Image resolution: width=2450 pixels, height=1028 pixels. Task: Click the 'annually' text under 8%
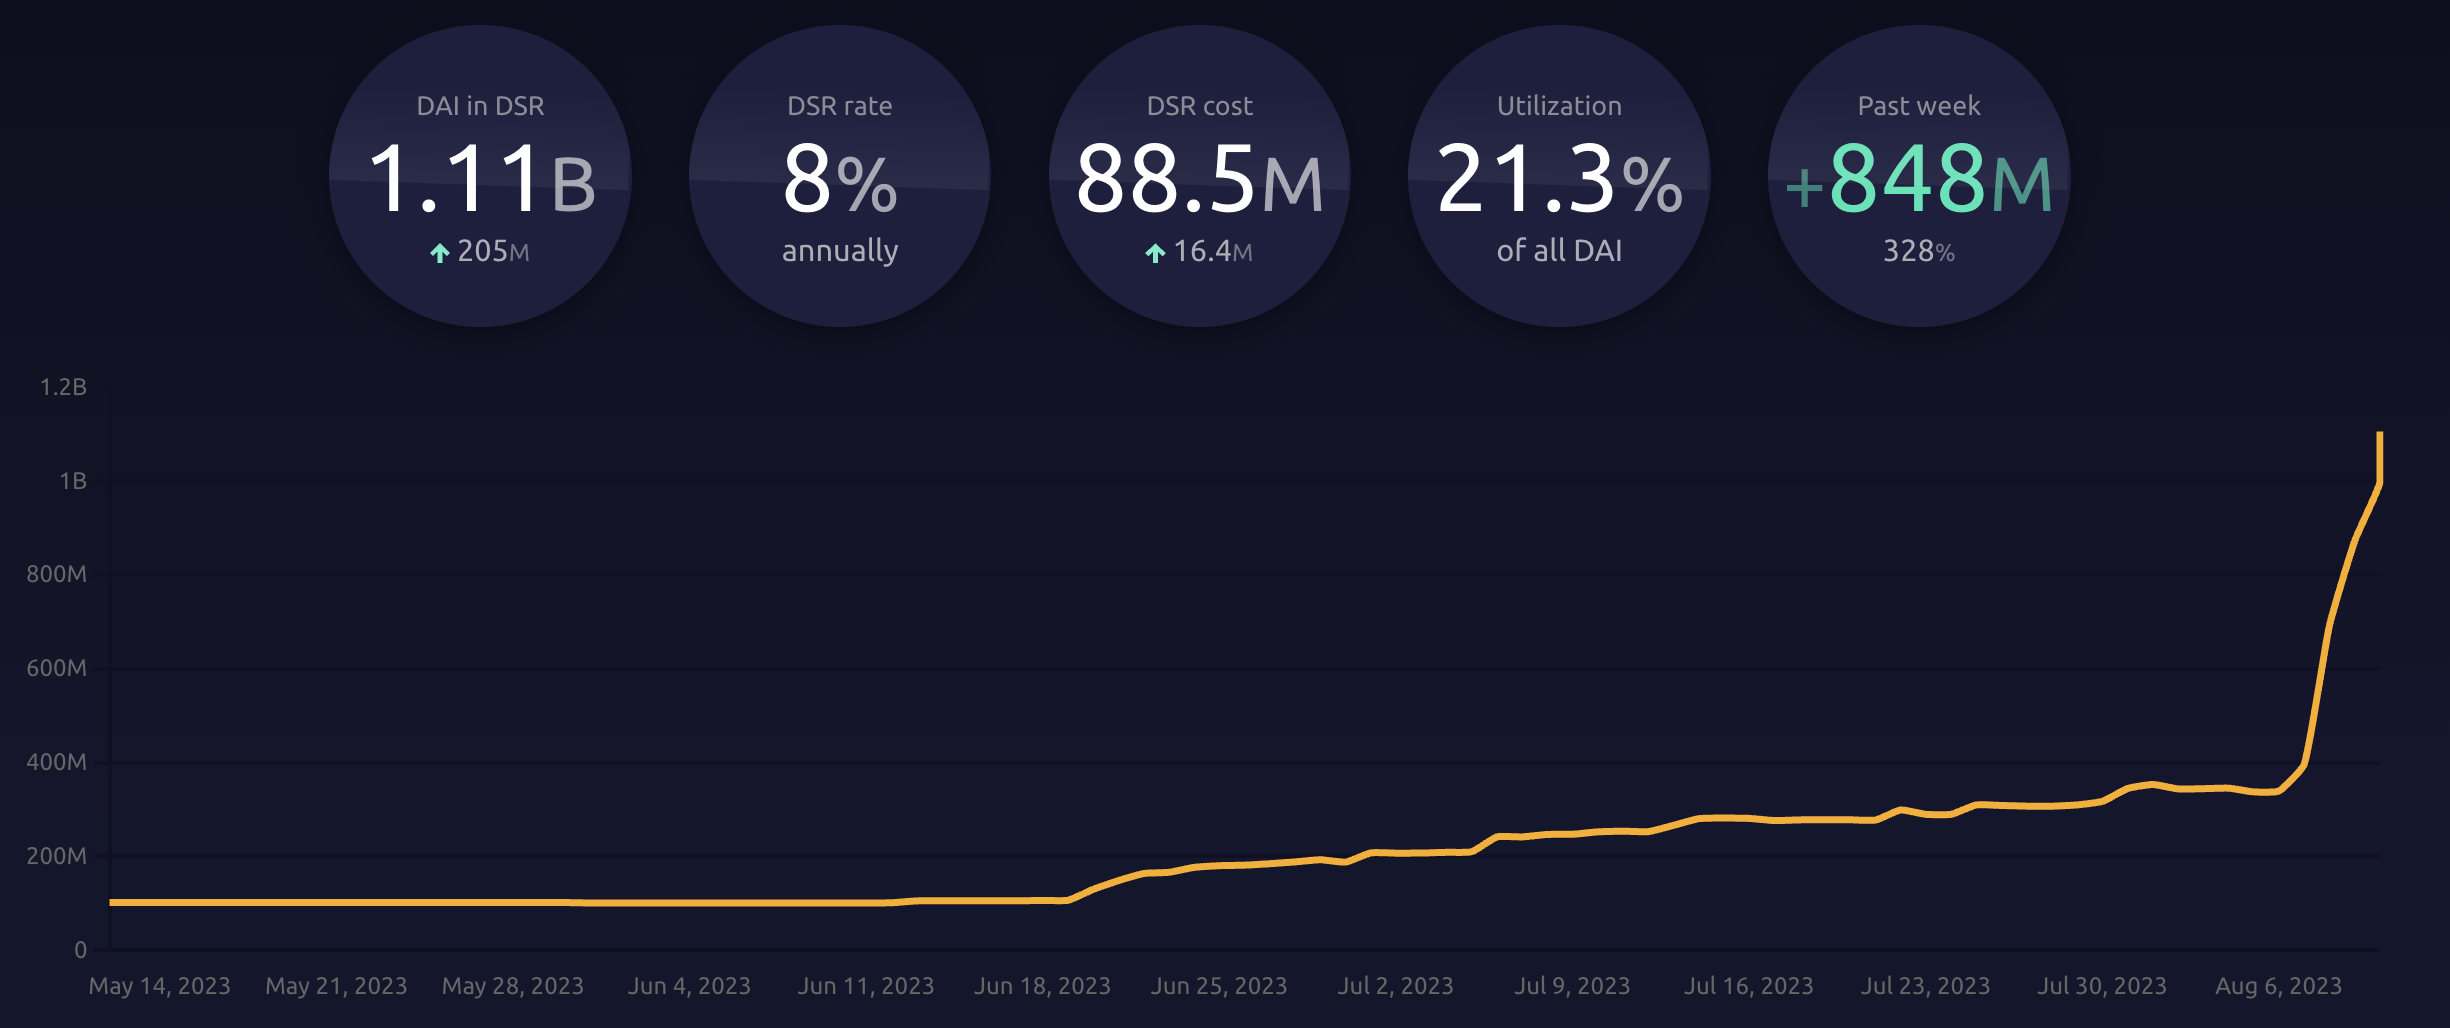pos(840,253)
